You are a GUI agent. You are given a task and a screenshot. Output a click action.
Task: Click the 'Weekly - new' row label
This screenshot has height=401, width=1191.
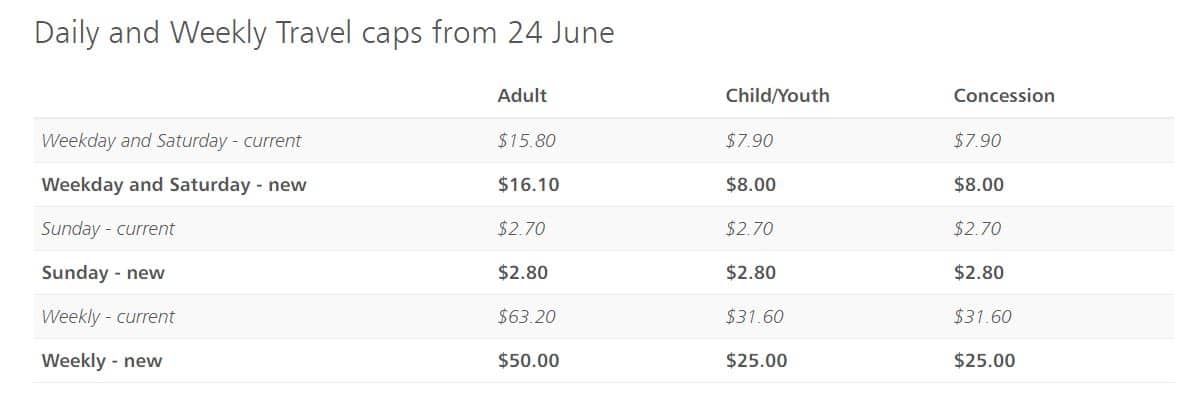pos(102,360)
